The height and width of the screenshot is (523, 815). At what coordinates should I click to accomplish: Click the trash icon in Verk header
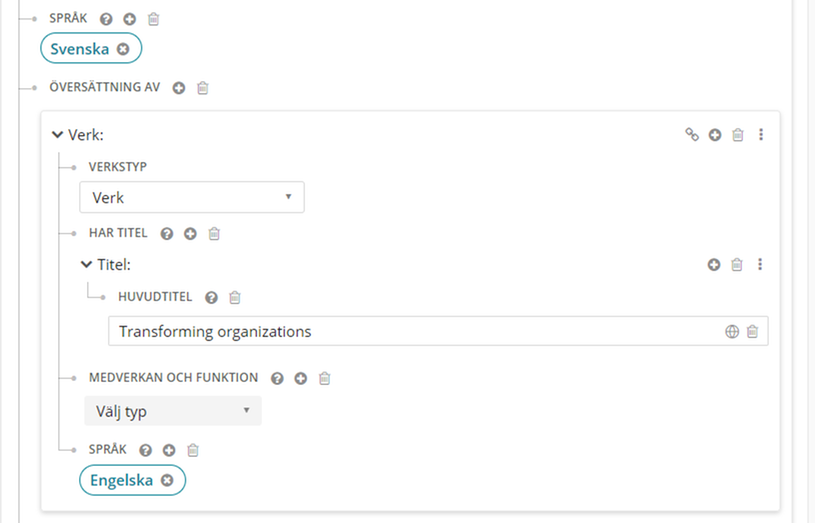point(738,135)
